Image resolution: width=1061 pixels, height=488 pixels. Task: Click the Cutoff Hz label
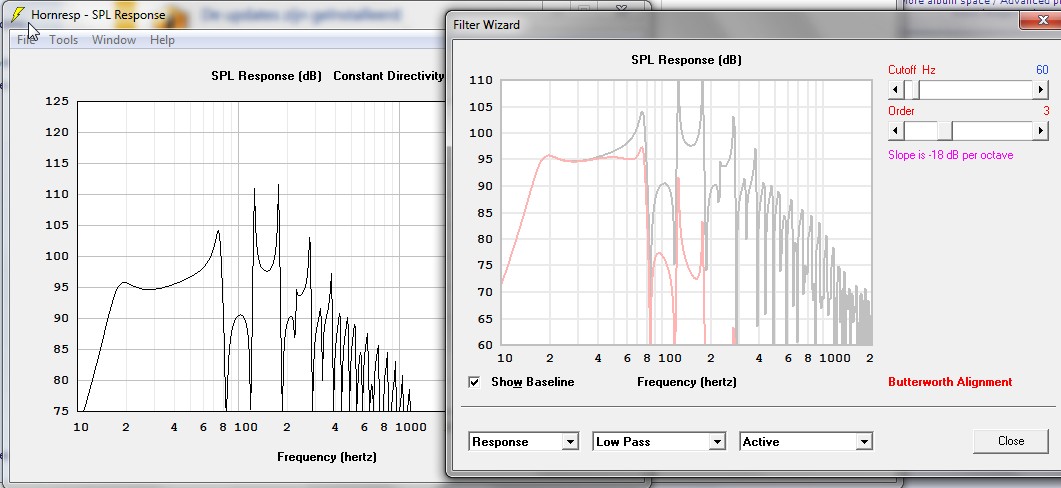pos(912,70)
